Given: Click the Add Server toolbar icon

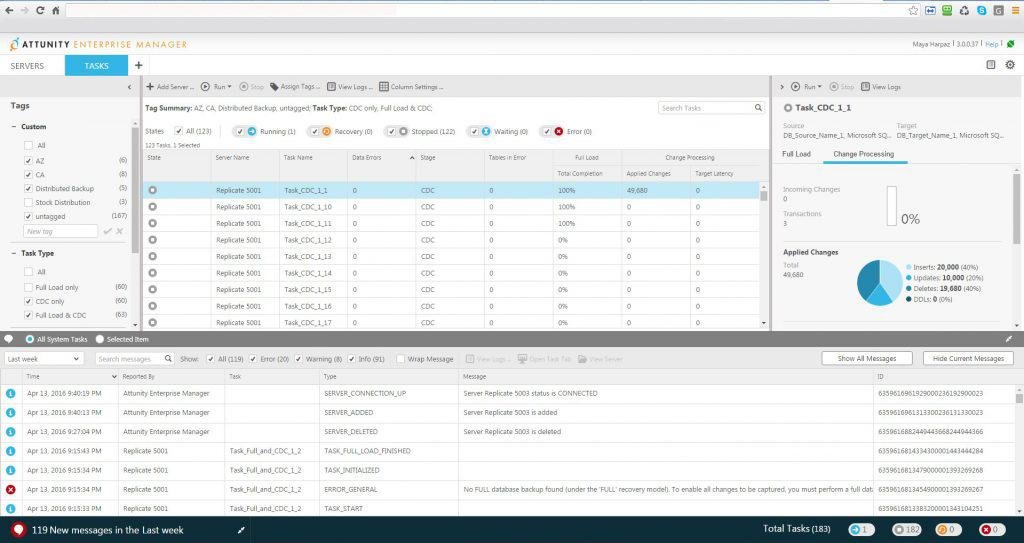Looking at the screenshot, I should [x=150, y=86].
